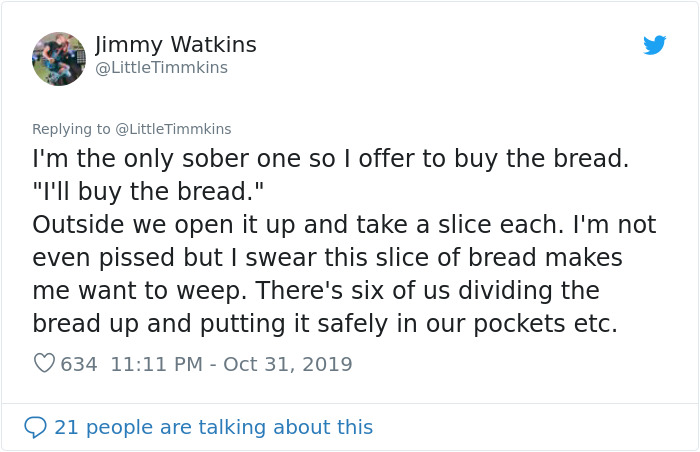
Task: Open @LittleTimmkins in the Replying to line
Action: click(173, 129)
